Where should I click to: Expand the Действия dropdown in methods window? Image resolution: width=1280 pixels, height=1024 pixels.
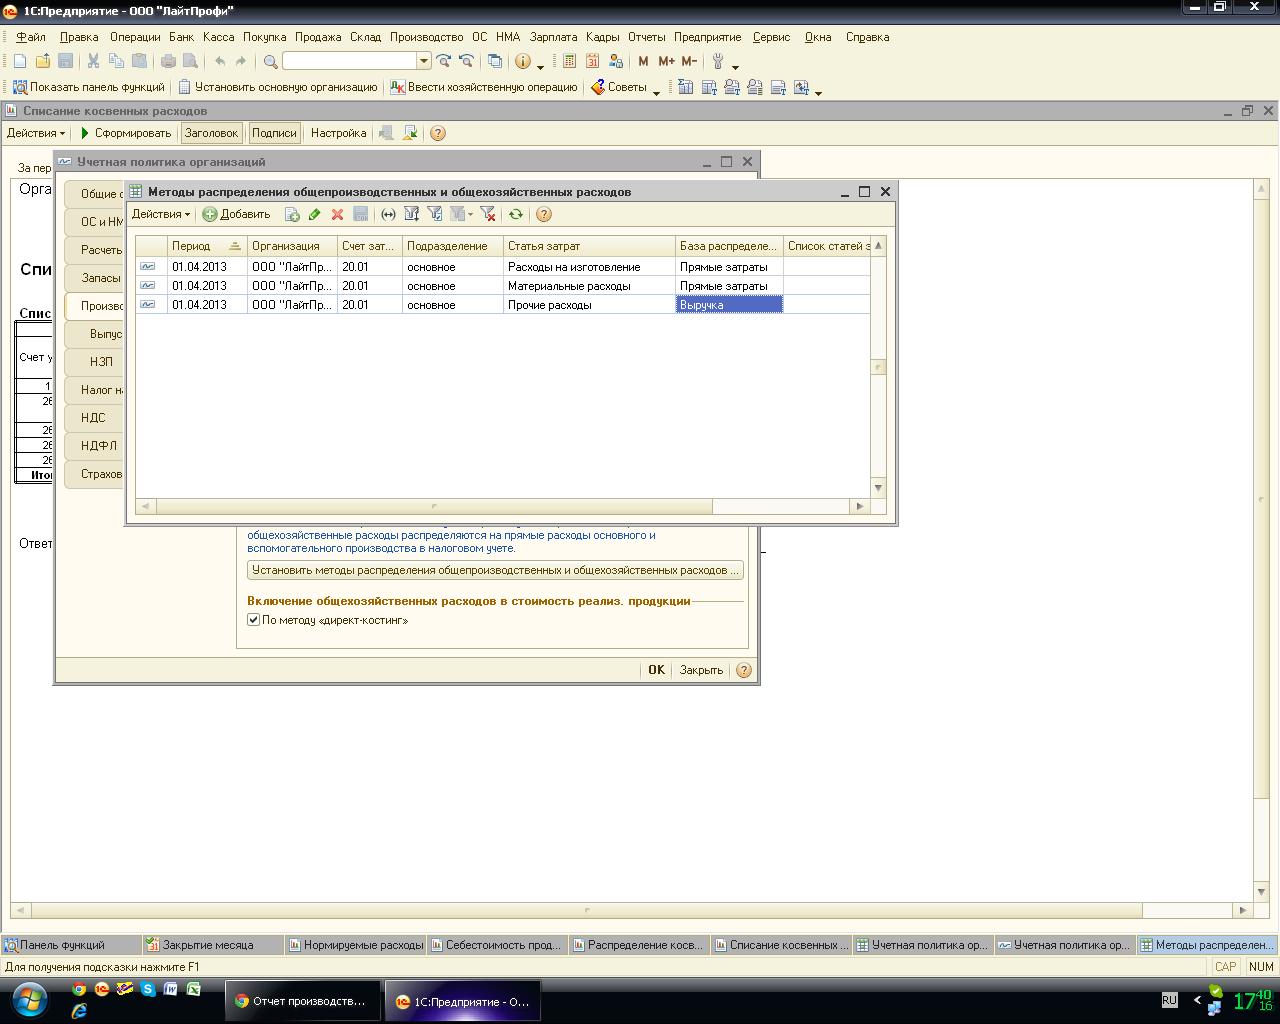160,214
